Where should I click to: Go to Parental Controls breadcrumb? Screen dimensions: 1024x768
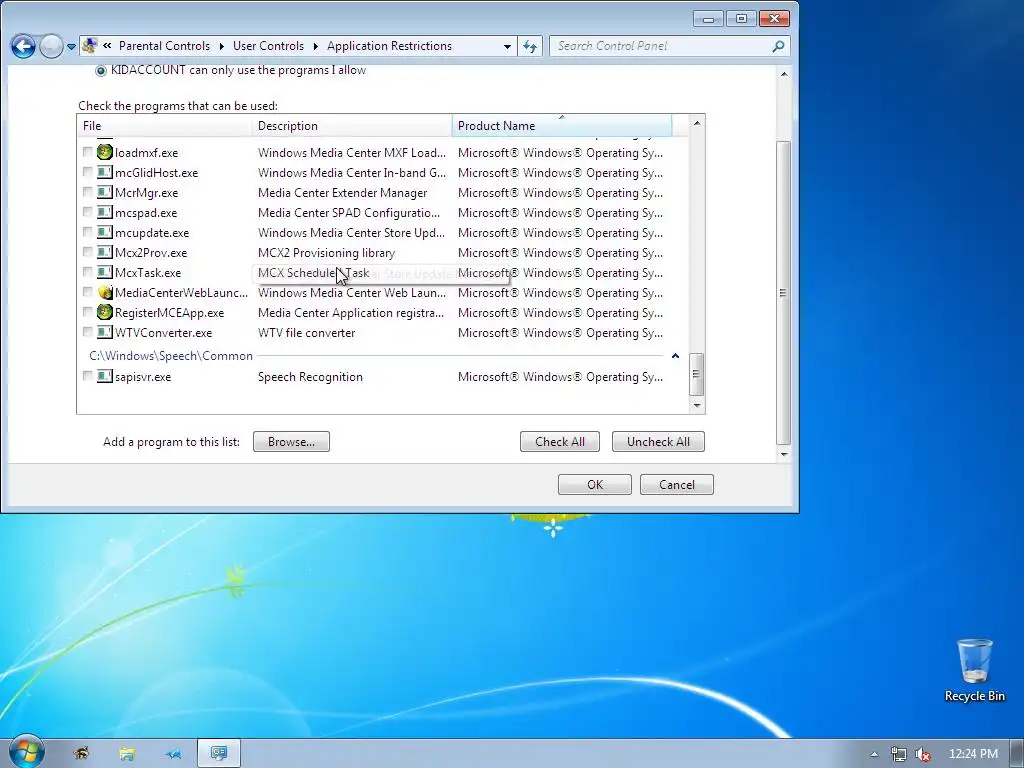165,46
